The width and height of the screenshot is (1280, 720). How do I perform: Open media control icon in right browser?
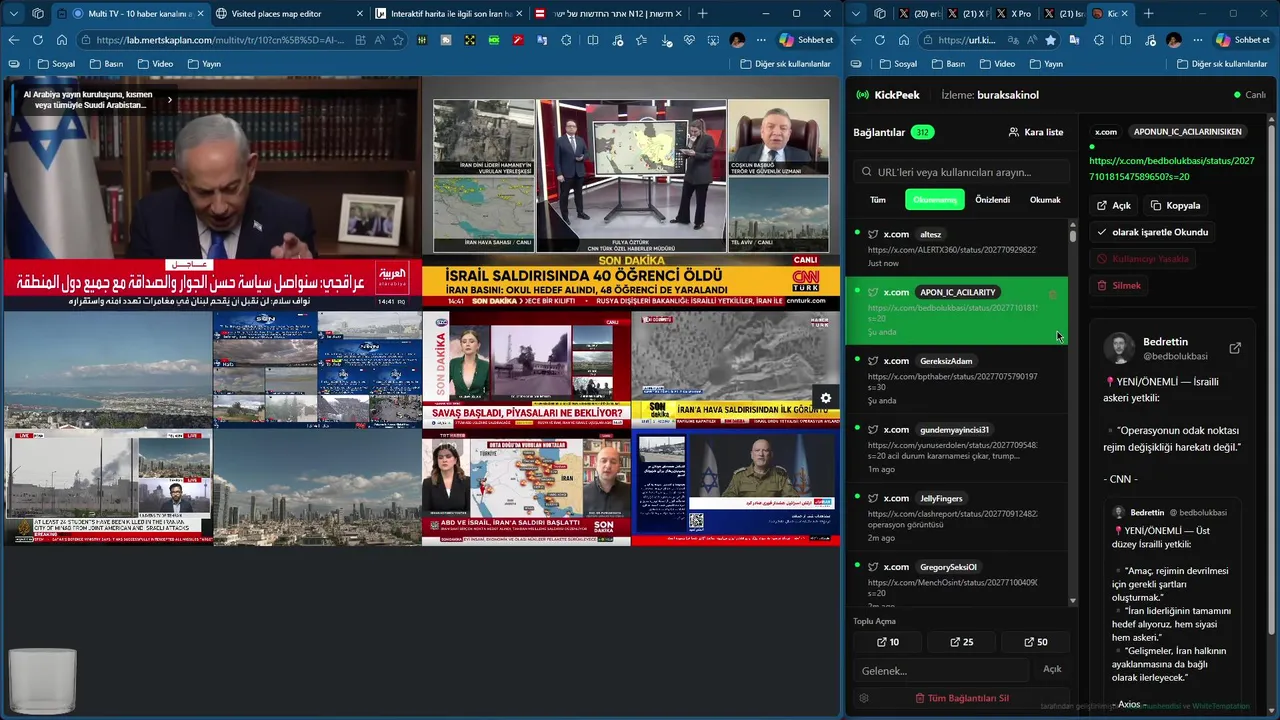1149,40
